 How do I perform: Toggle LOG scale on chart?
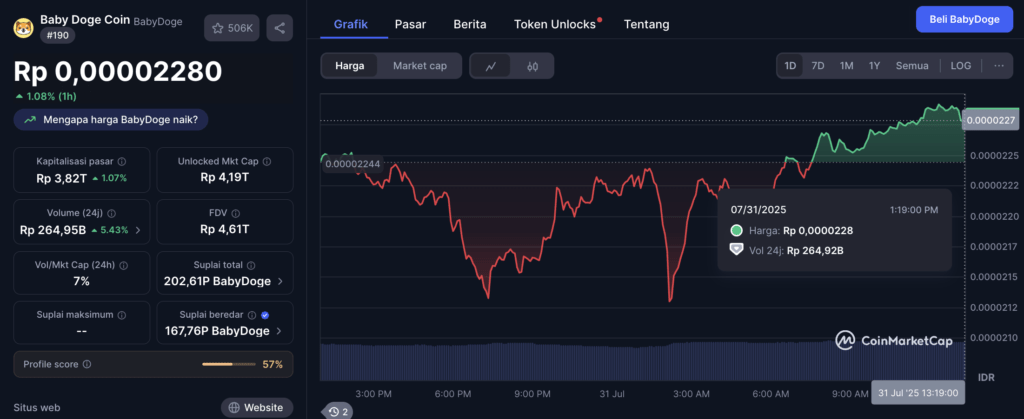coord(961,66)
